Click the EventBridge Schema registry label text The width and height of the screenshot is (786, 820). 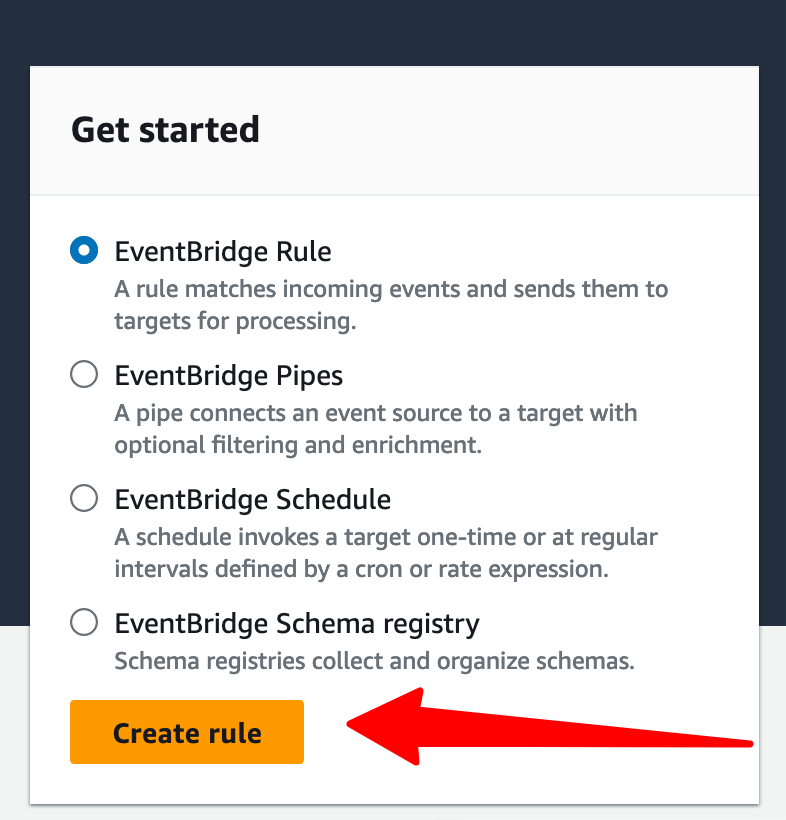297,622
